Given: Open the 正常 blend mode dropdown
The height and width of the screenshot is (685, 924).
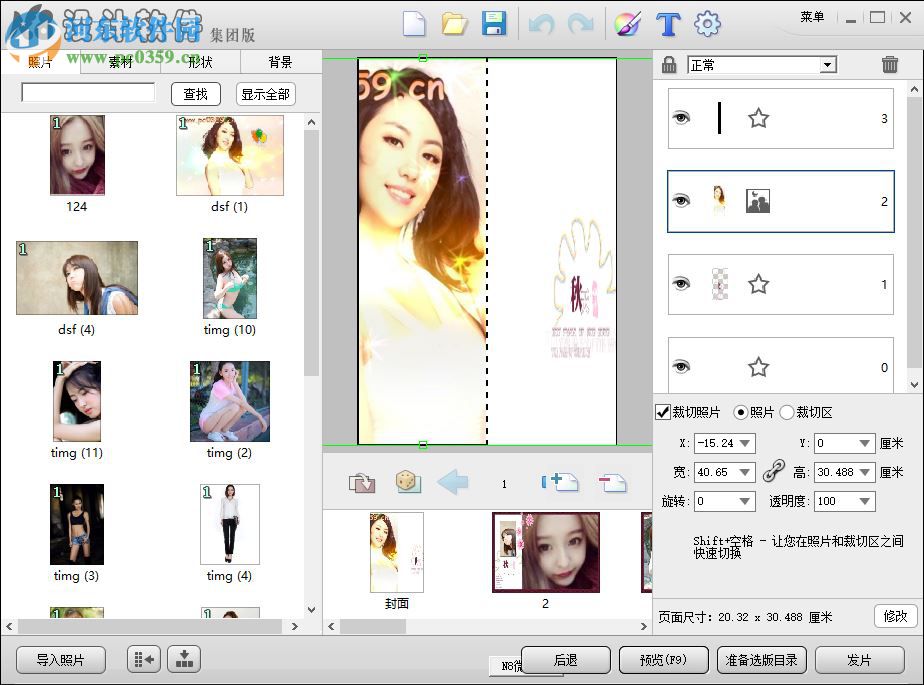Looking at the screenshot, I should (x=762, y=64).
